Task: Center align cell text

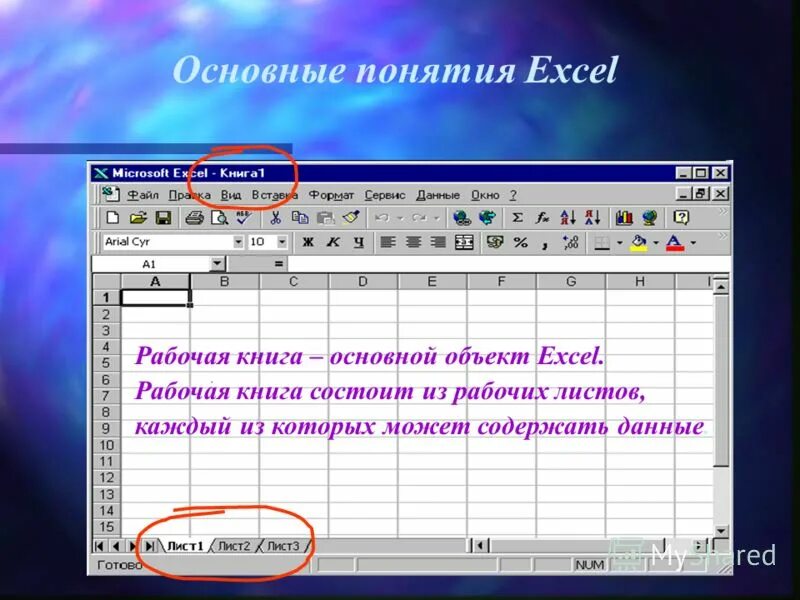Action: [413, 242]
